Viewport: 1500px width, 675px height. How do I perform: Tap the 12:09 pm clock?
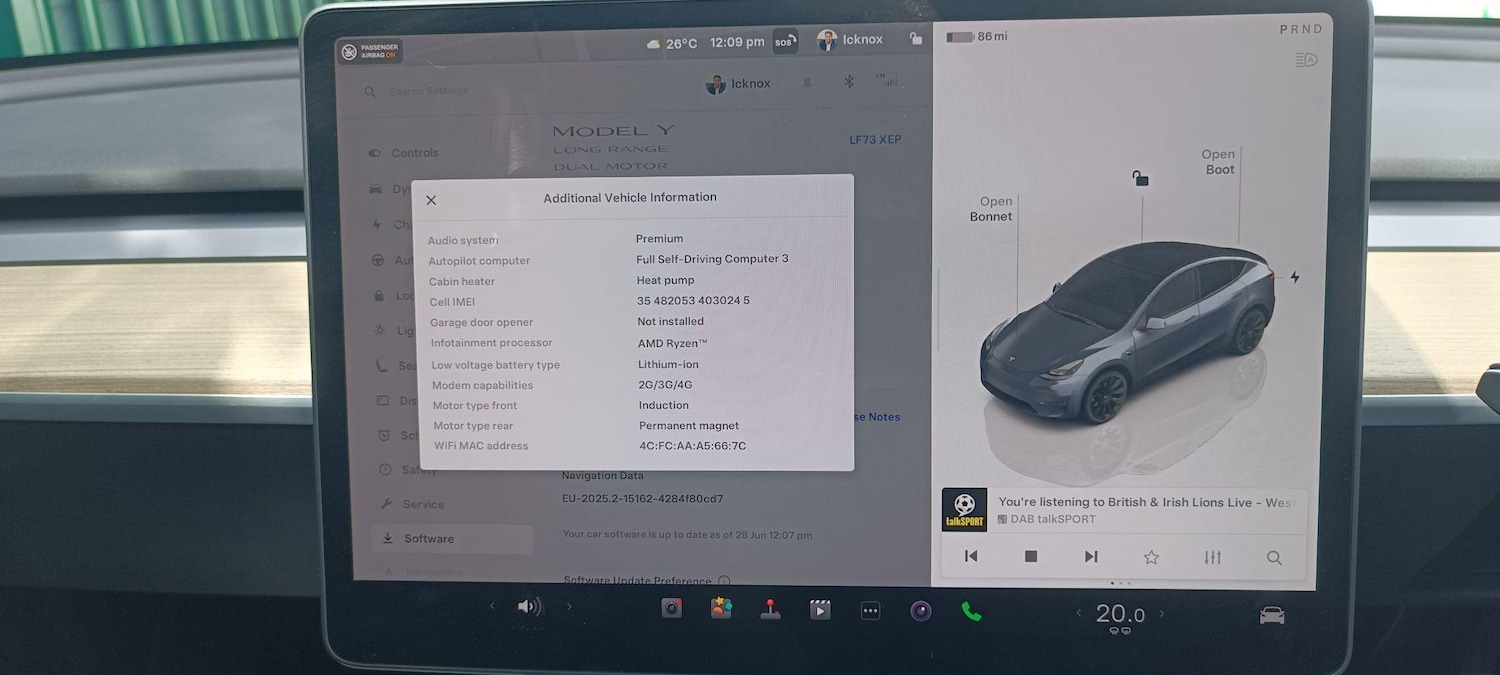[737, 42]
